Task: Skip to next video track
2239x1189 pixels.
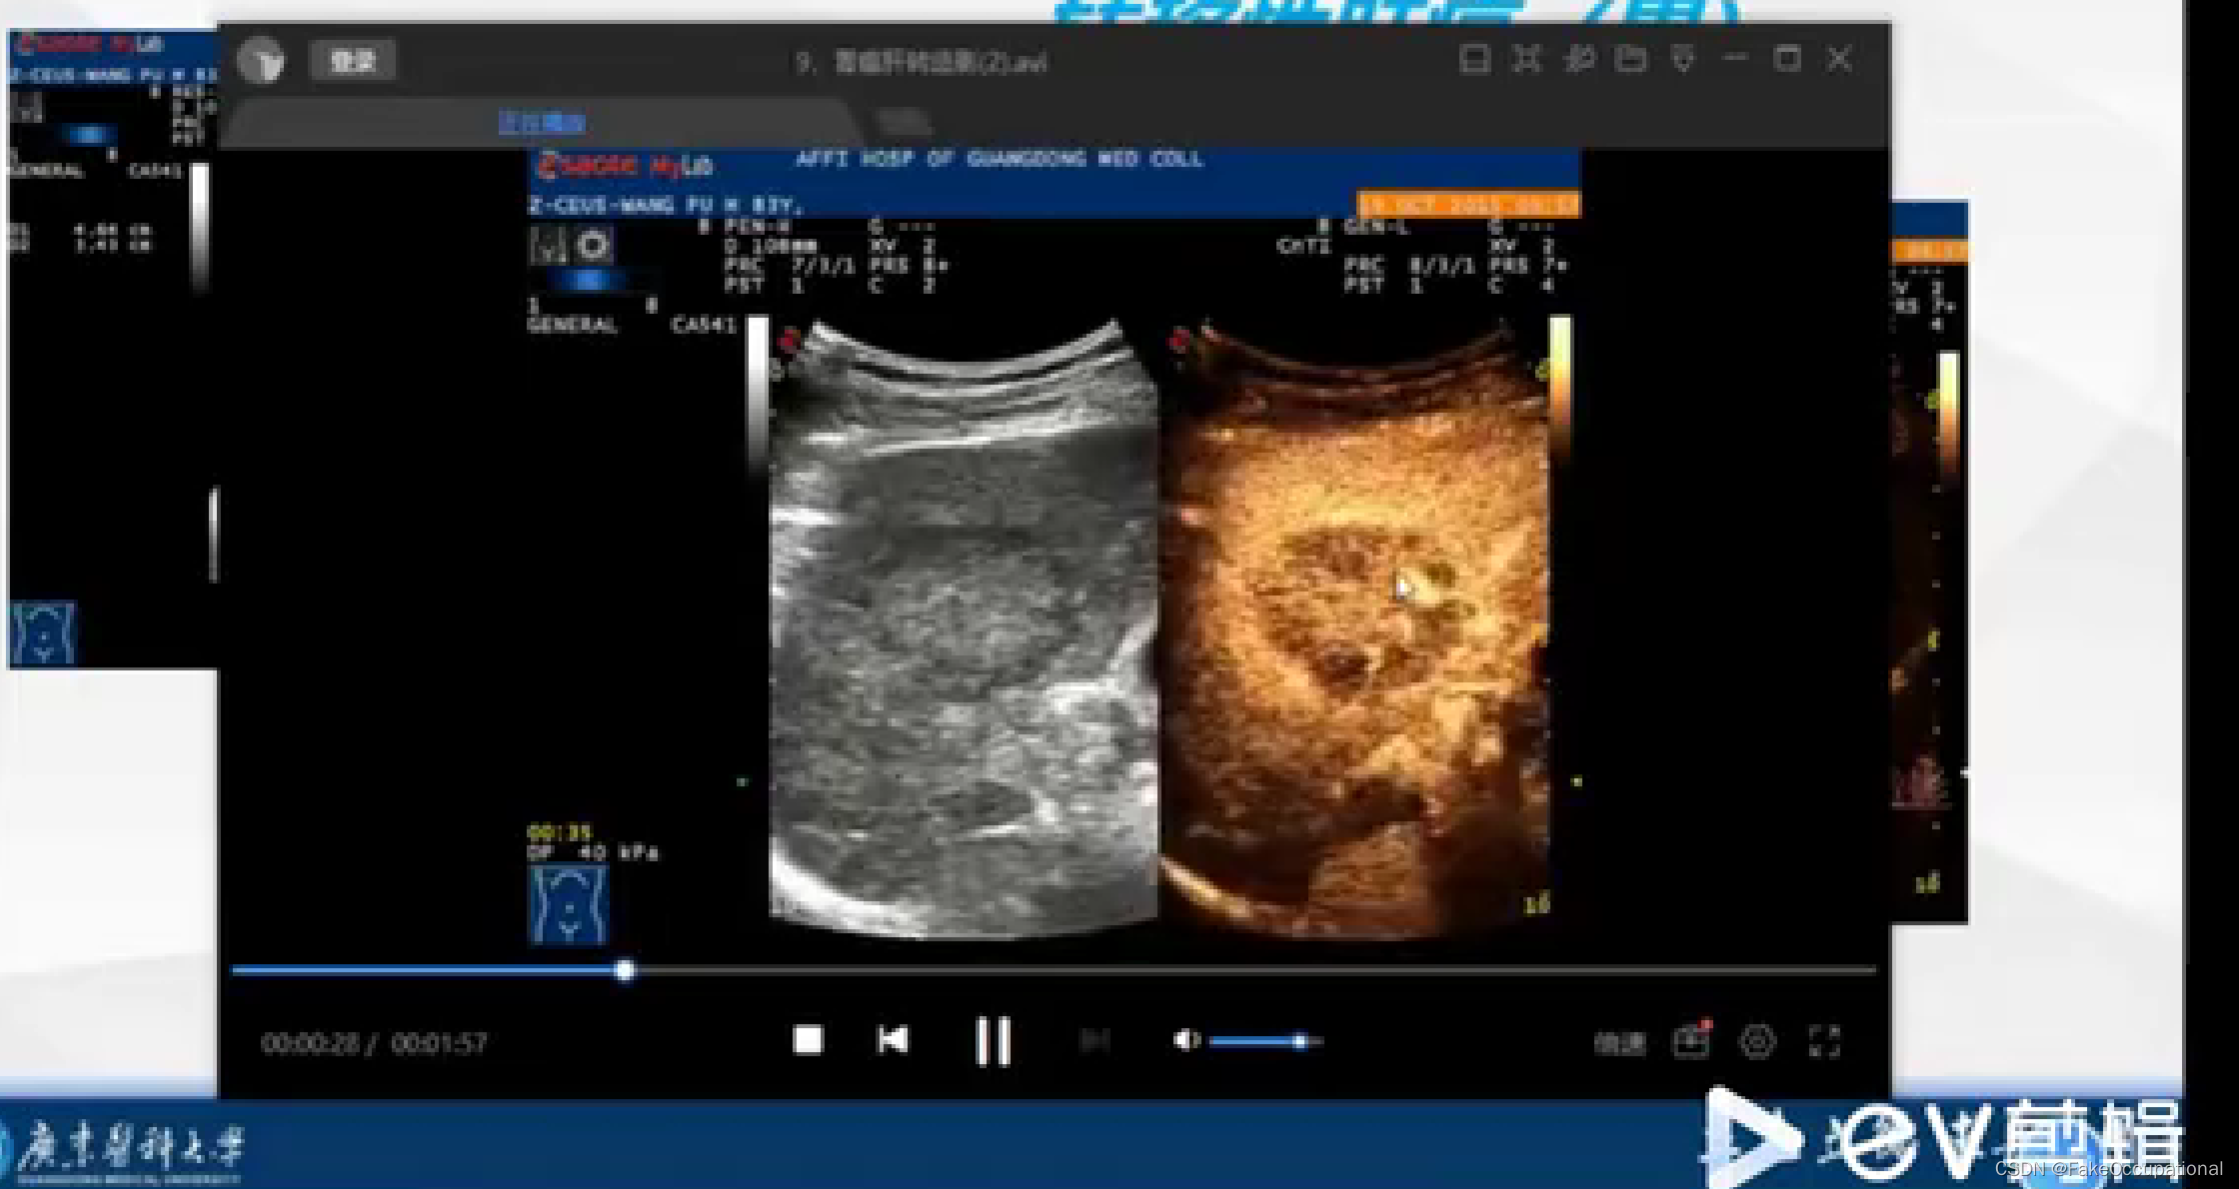Action: (x=1095, y=1041)
